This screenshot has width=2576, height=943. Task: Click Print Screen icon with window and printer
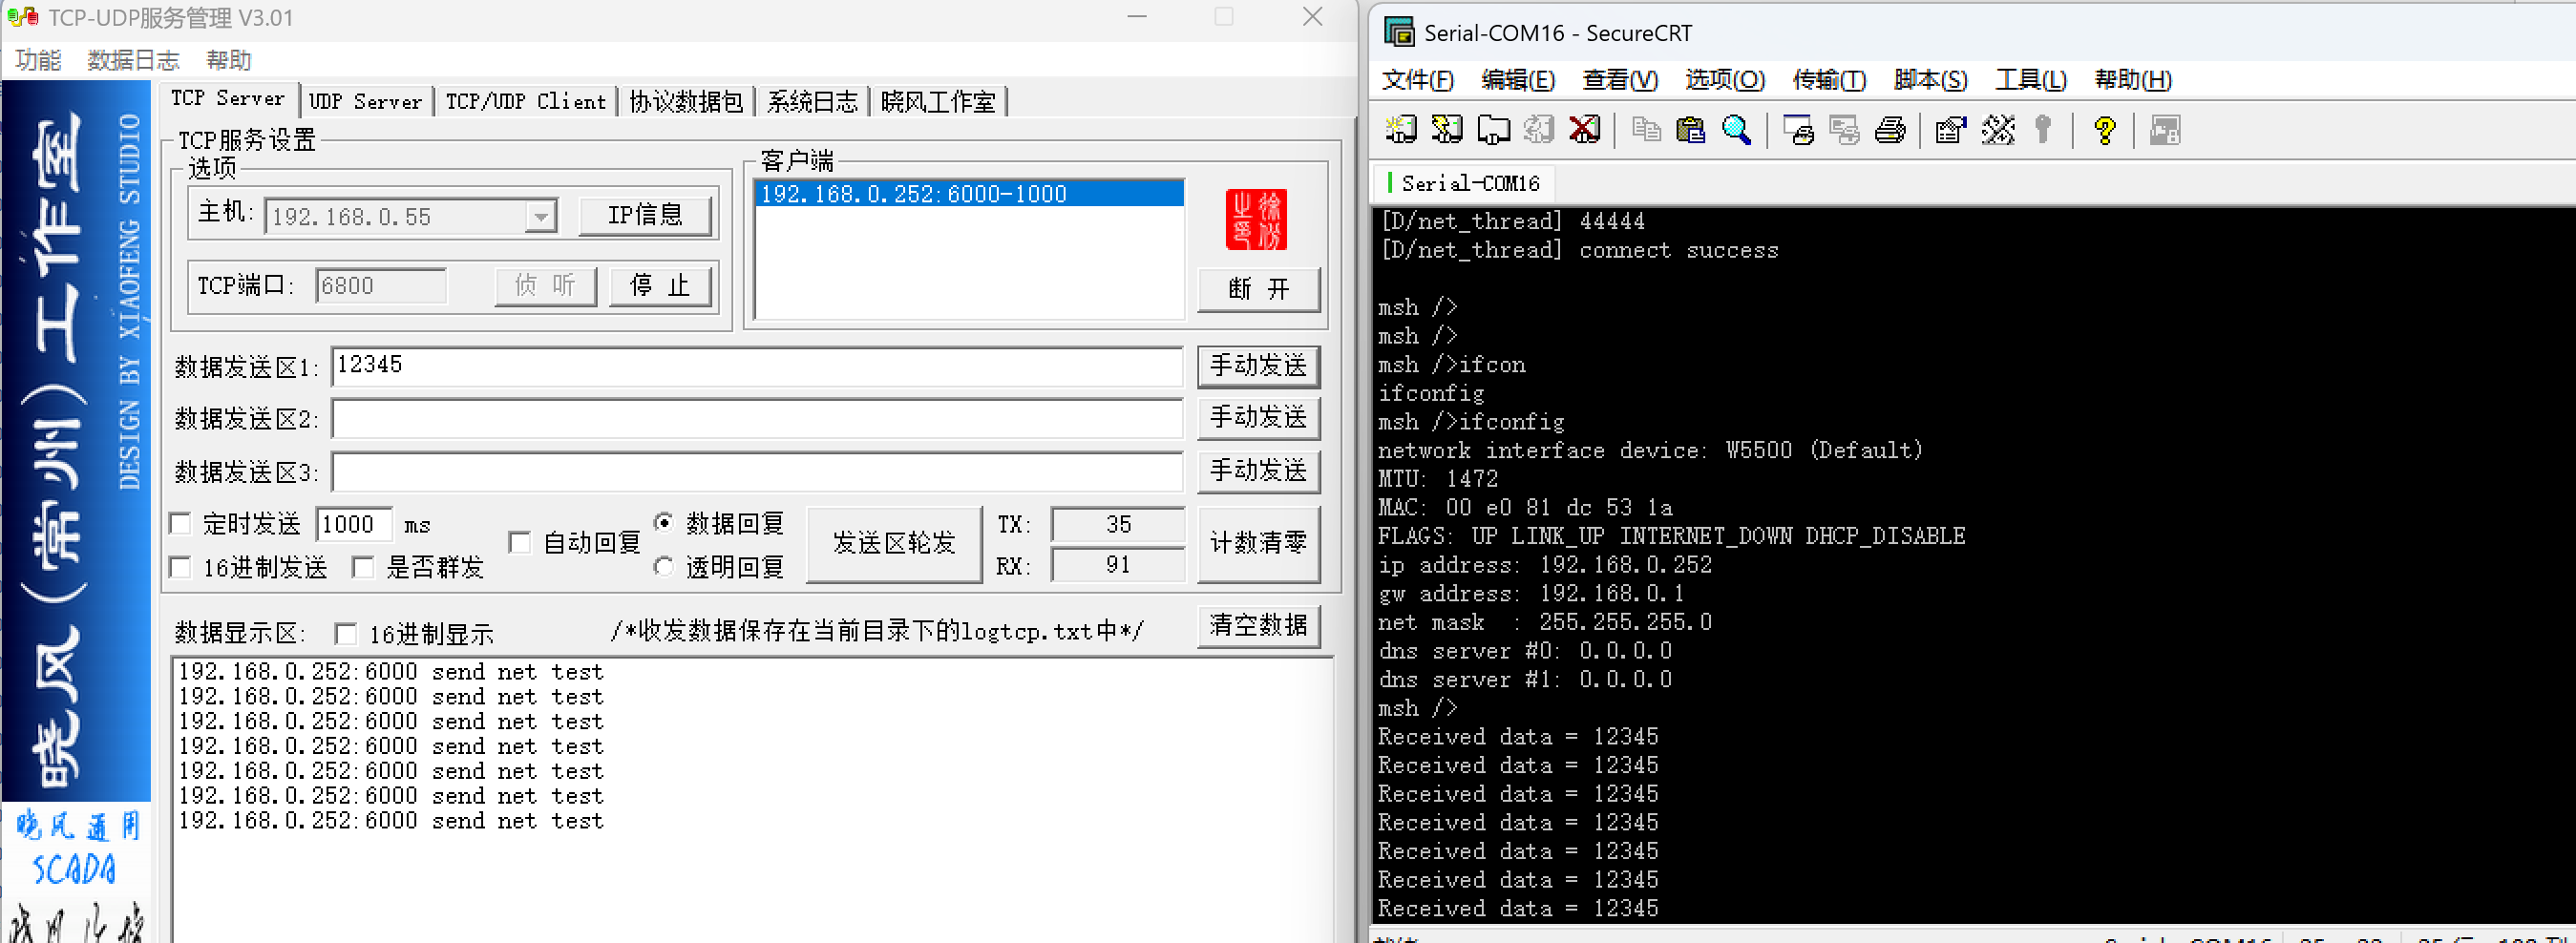(x=1798, y=130)
